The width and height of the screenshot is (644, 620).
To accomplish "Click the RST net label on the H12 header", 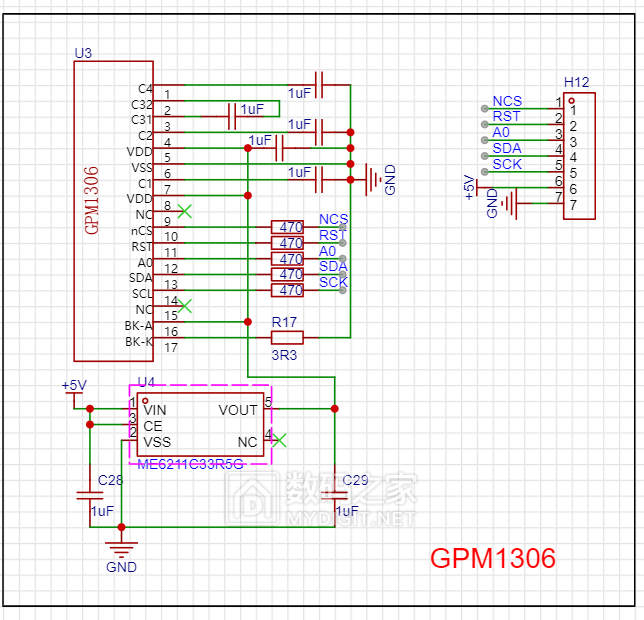I will click(506, 117).
